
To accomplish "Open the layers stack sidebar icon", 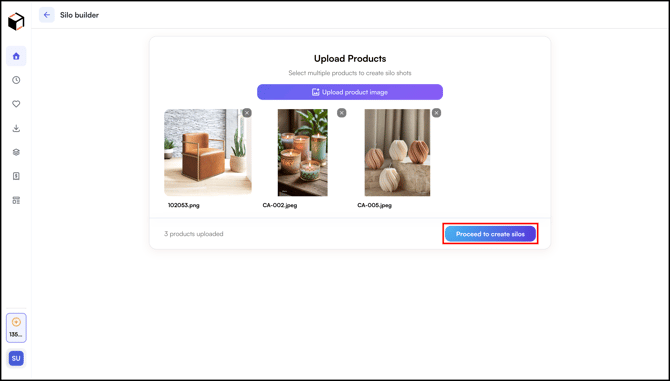I will pos(16,152).
